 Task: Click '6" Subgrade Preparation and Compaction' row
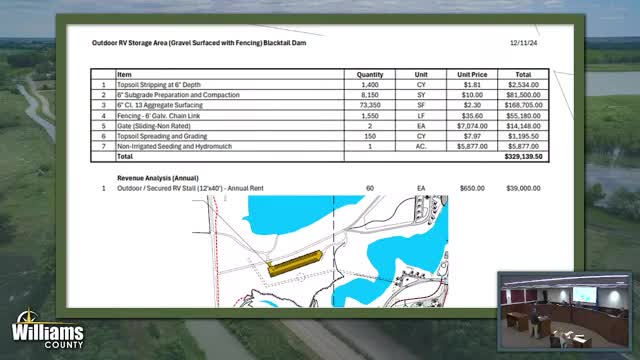(320, 95)
